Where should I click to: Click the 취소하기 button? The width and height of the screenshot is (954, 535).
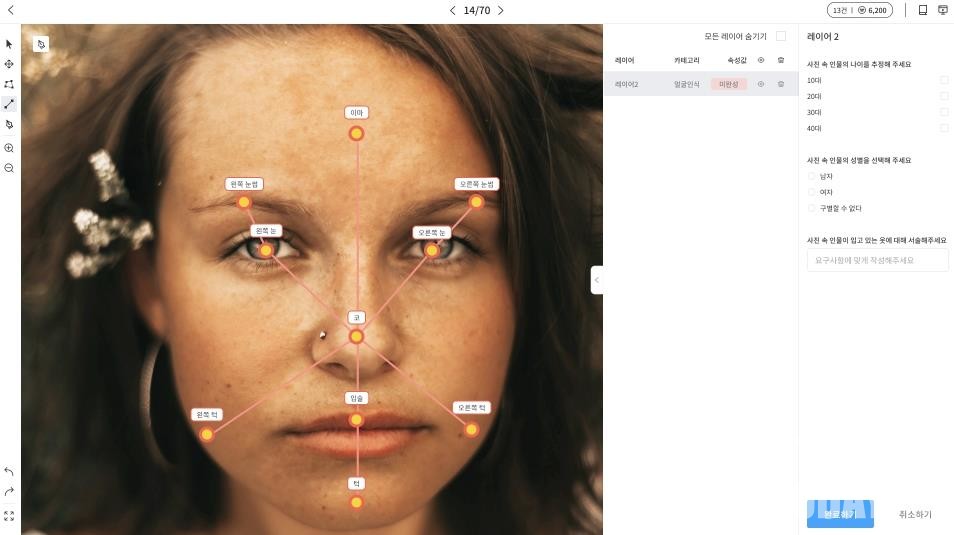[x=914, y=514]
